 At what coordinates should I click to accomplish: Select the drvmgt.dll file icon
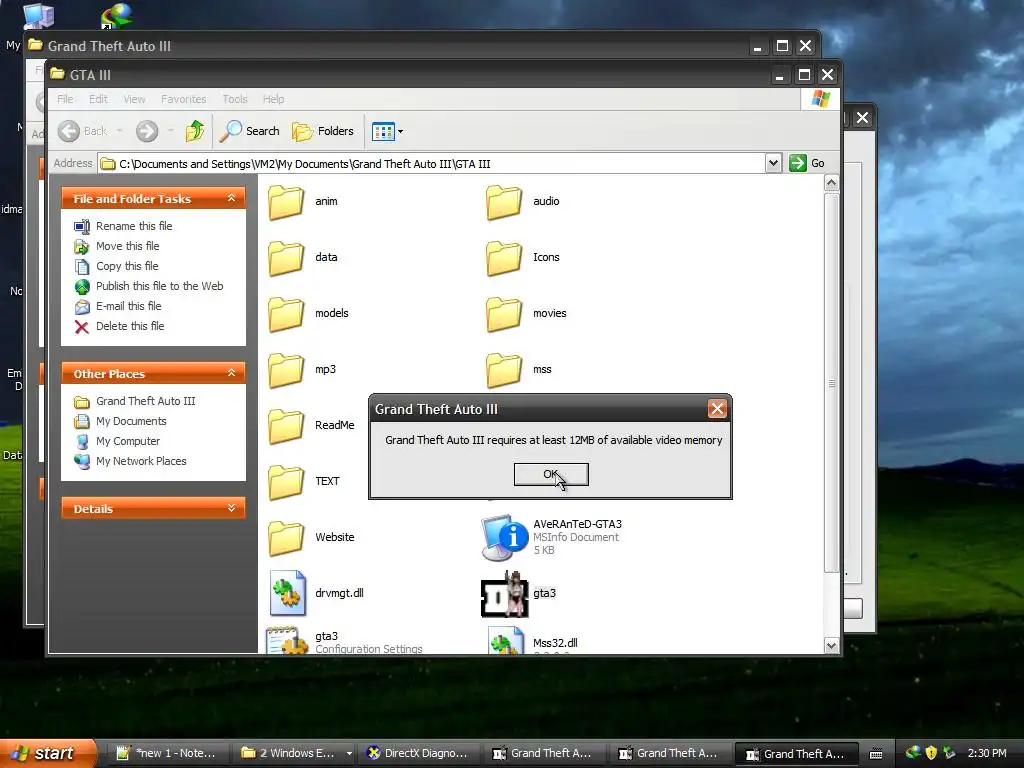click(287, 593)
